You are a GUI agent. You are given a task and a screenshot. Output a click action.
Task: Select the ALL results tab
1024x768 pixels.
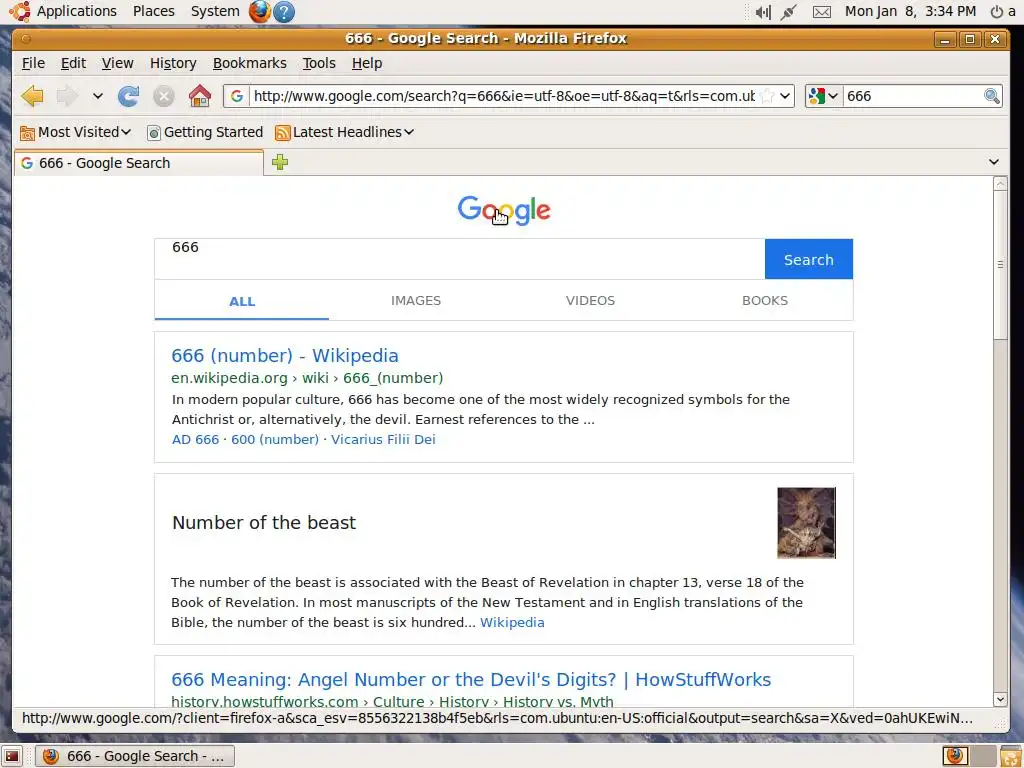coord(242,301)
